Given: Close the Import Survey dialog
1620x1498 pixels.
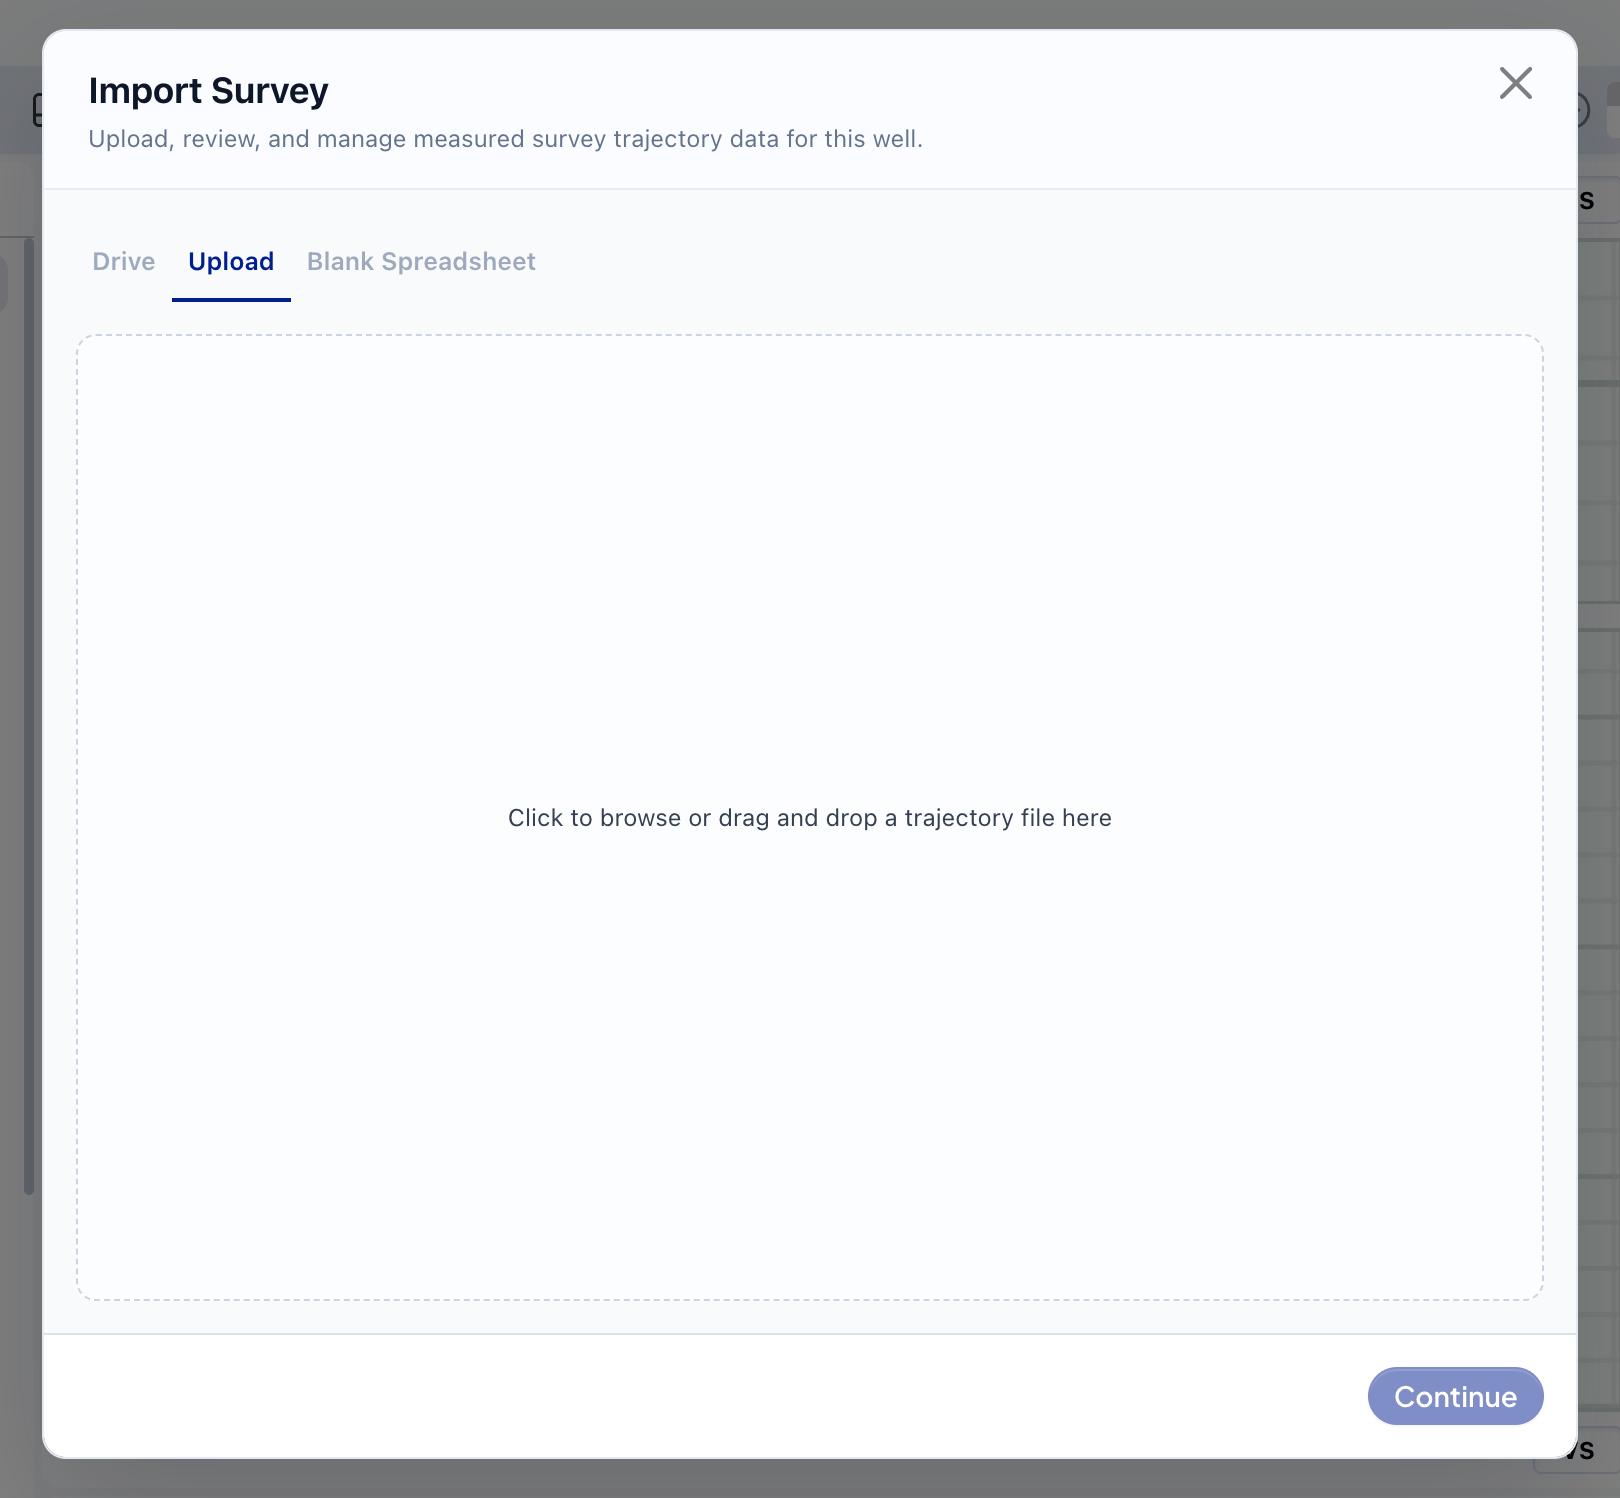Looking at the screenshot, I should click(x=1516, y=83).
